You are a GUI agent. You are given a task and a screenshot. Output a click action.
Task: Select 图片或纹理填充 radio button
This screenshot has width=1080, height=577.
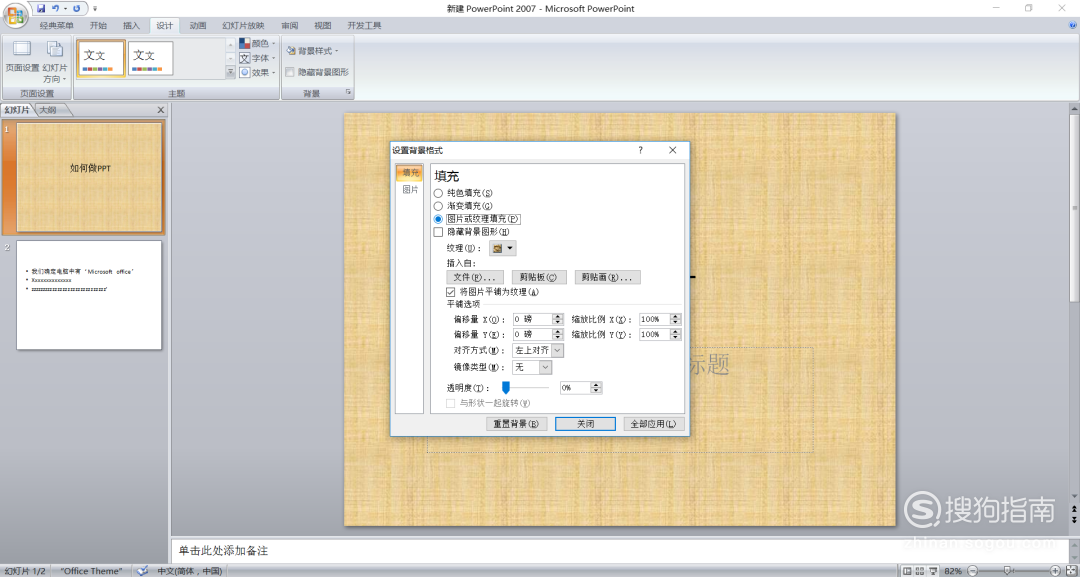click(x=439, y=219)
